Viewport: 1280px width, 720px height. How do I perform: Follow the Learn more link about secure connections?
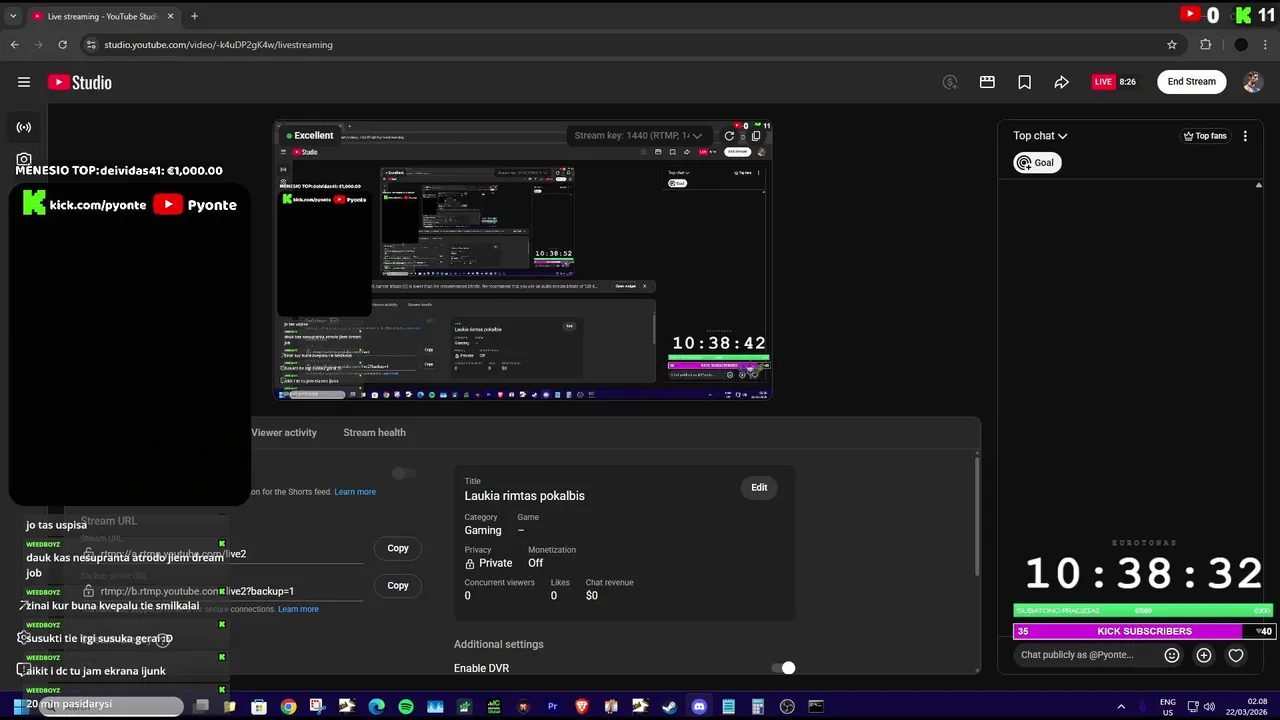pyautogui.click(x=298, y=609)
